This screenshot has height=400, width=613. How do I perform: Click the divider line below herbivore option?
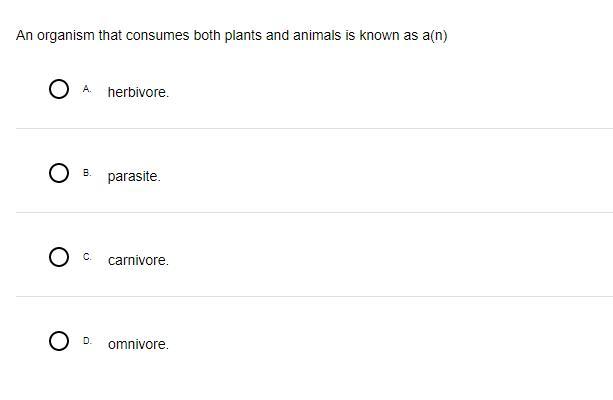314,128
